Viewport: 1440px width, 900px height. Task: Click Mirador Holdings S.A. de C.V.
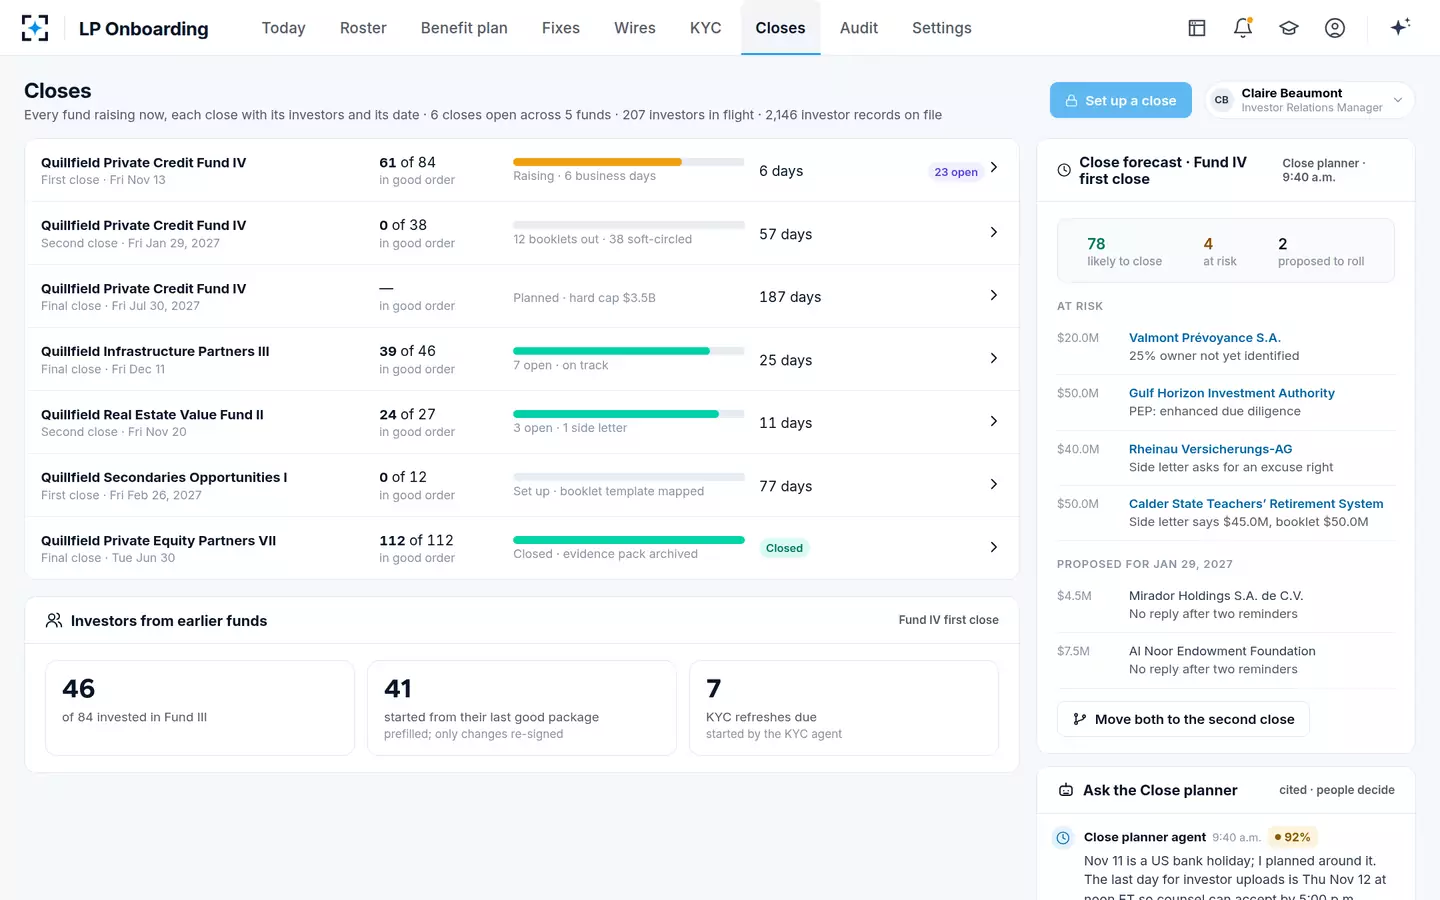click(1216, 596)
